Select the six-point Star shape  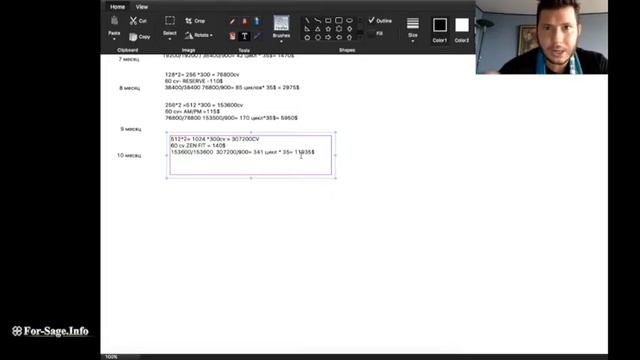(339, 29)
